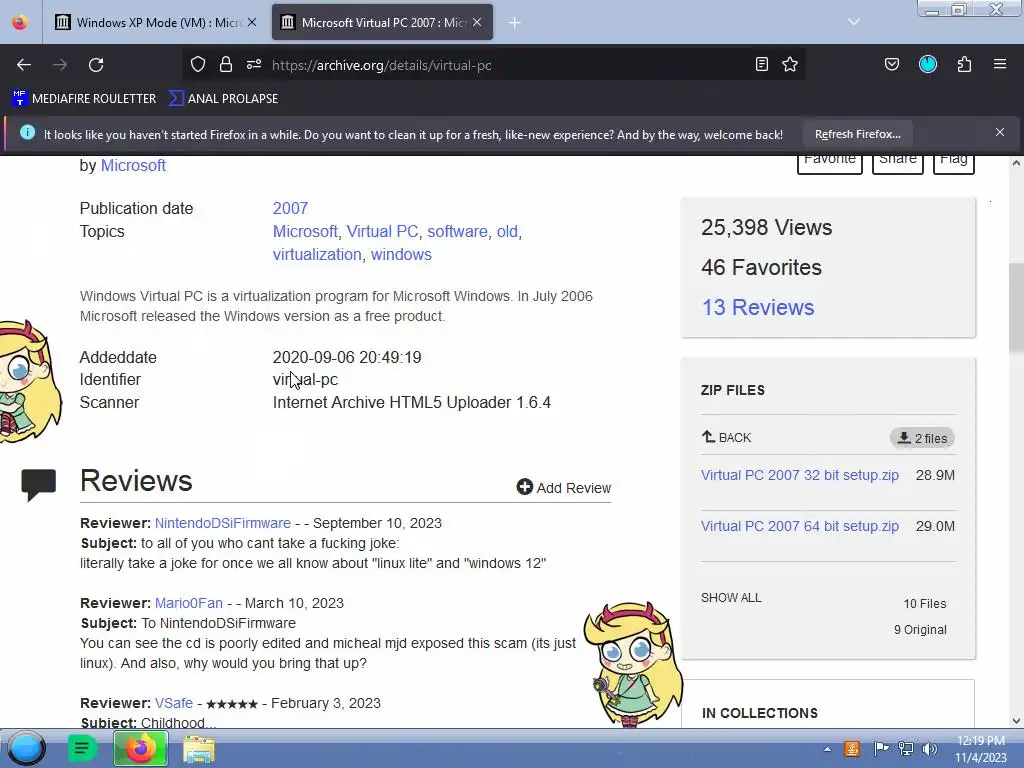The image size is (1024, 768).
Task: Click the Java update tray icon
Action: 852,748
